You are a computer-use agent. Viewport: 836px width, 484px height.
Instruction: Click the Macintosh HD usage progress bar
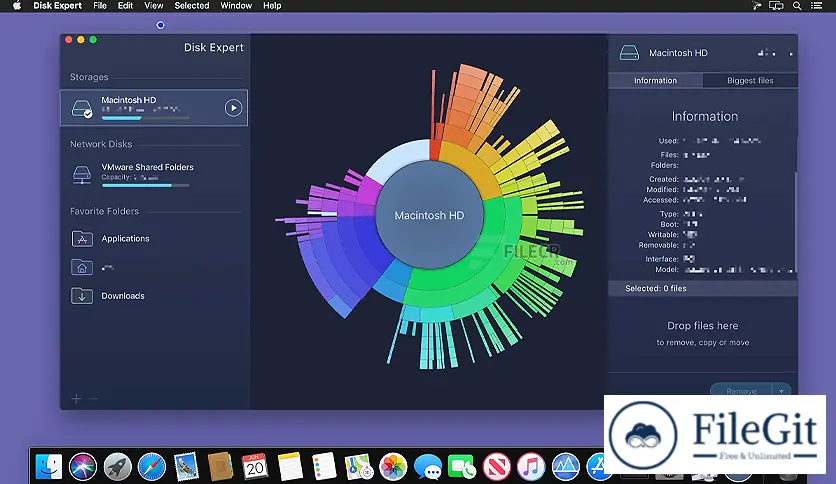pos(146,118)
